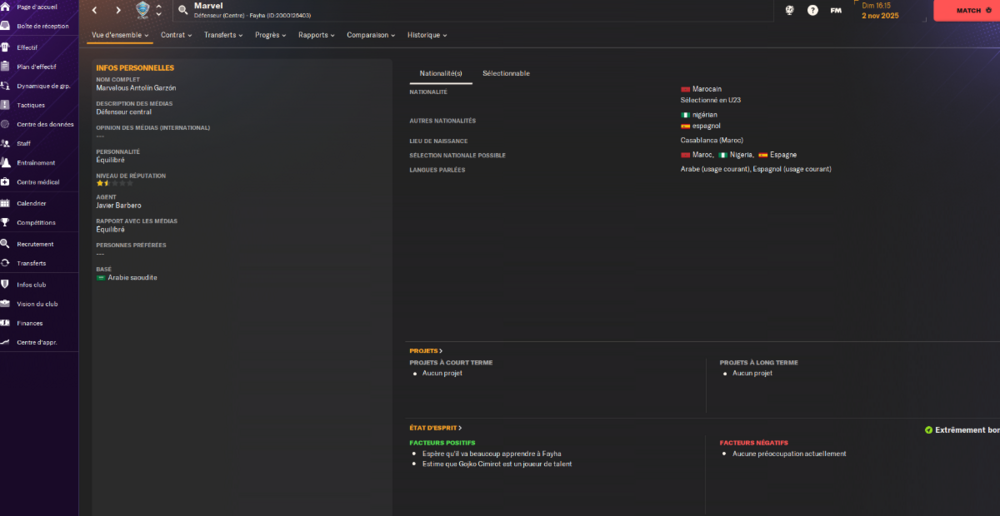Go to Centre médical in sidebar

pos(37,183)
